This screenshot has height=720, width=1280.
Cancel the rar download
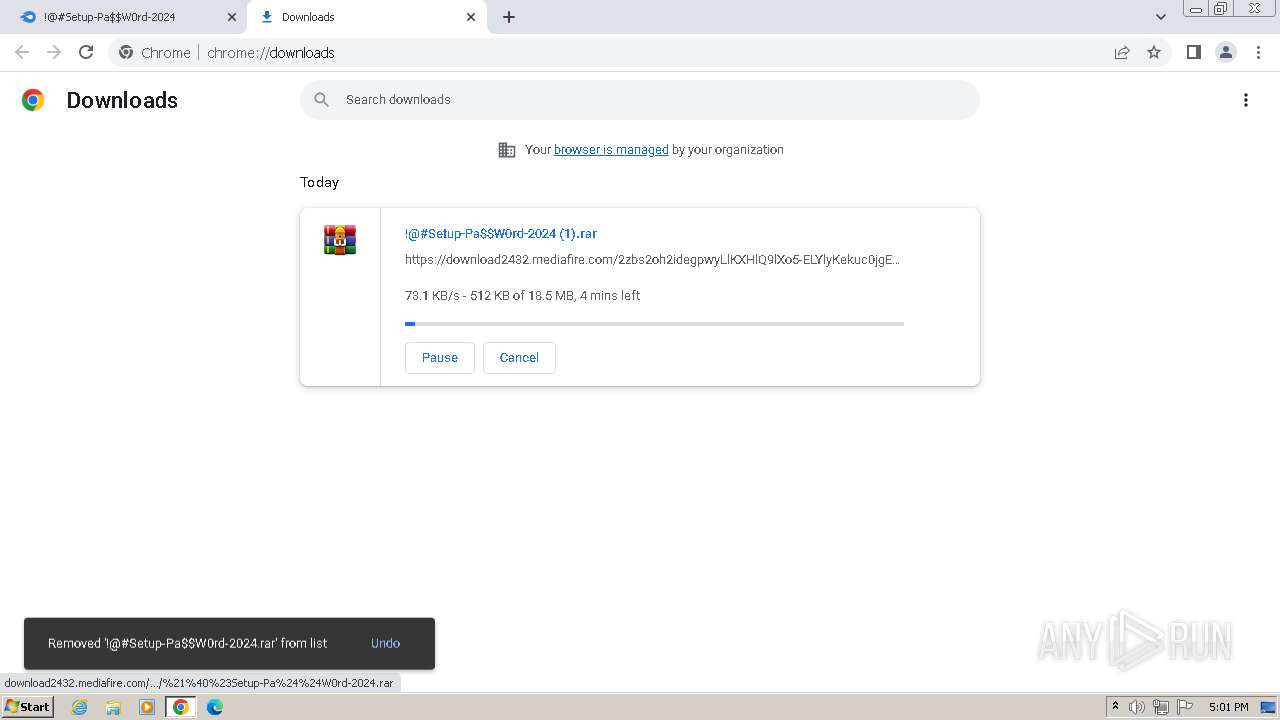point(519,357)
